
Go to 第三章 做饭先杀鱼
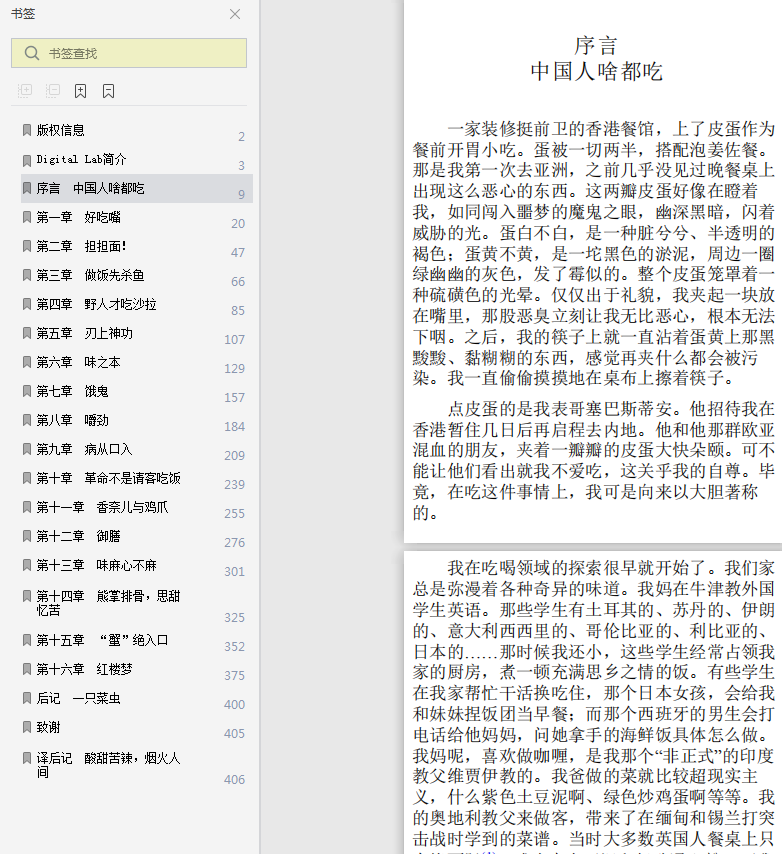point(90,275)
